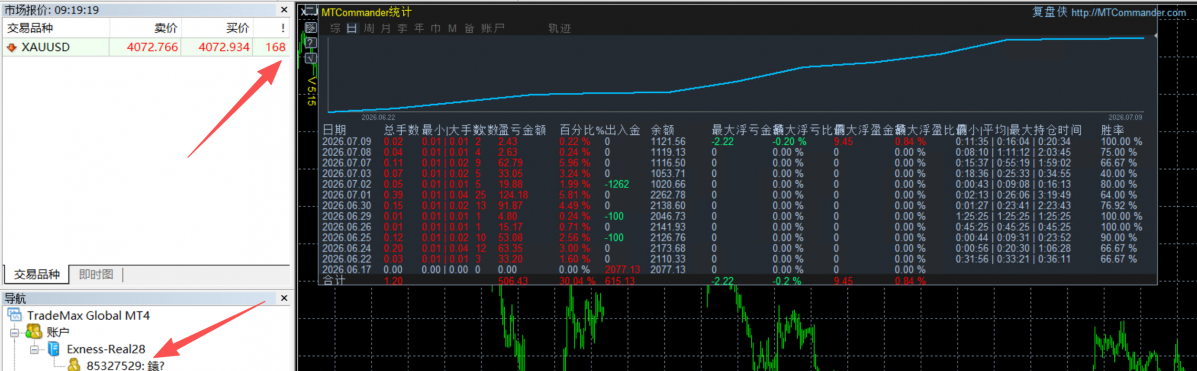
Task: Switch to the 即时图 tab
Action: pos(95,274)
